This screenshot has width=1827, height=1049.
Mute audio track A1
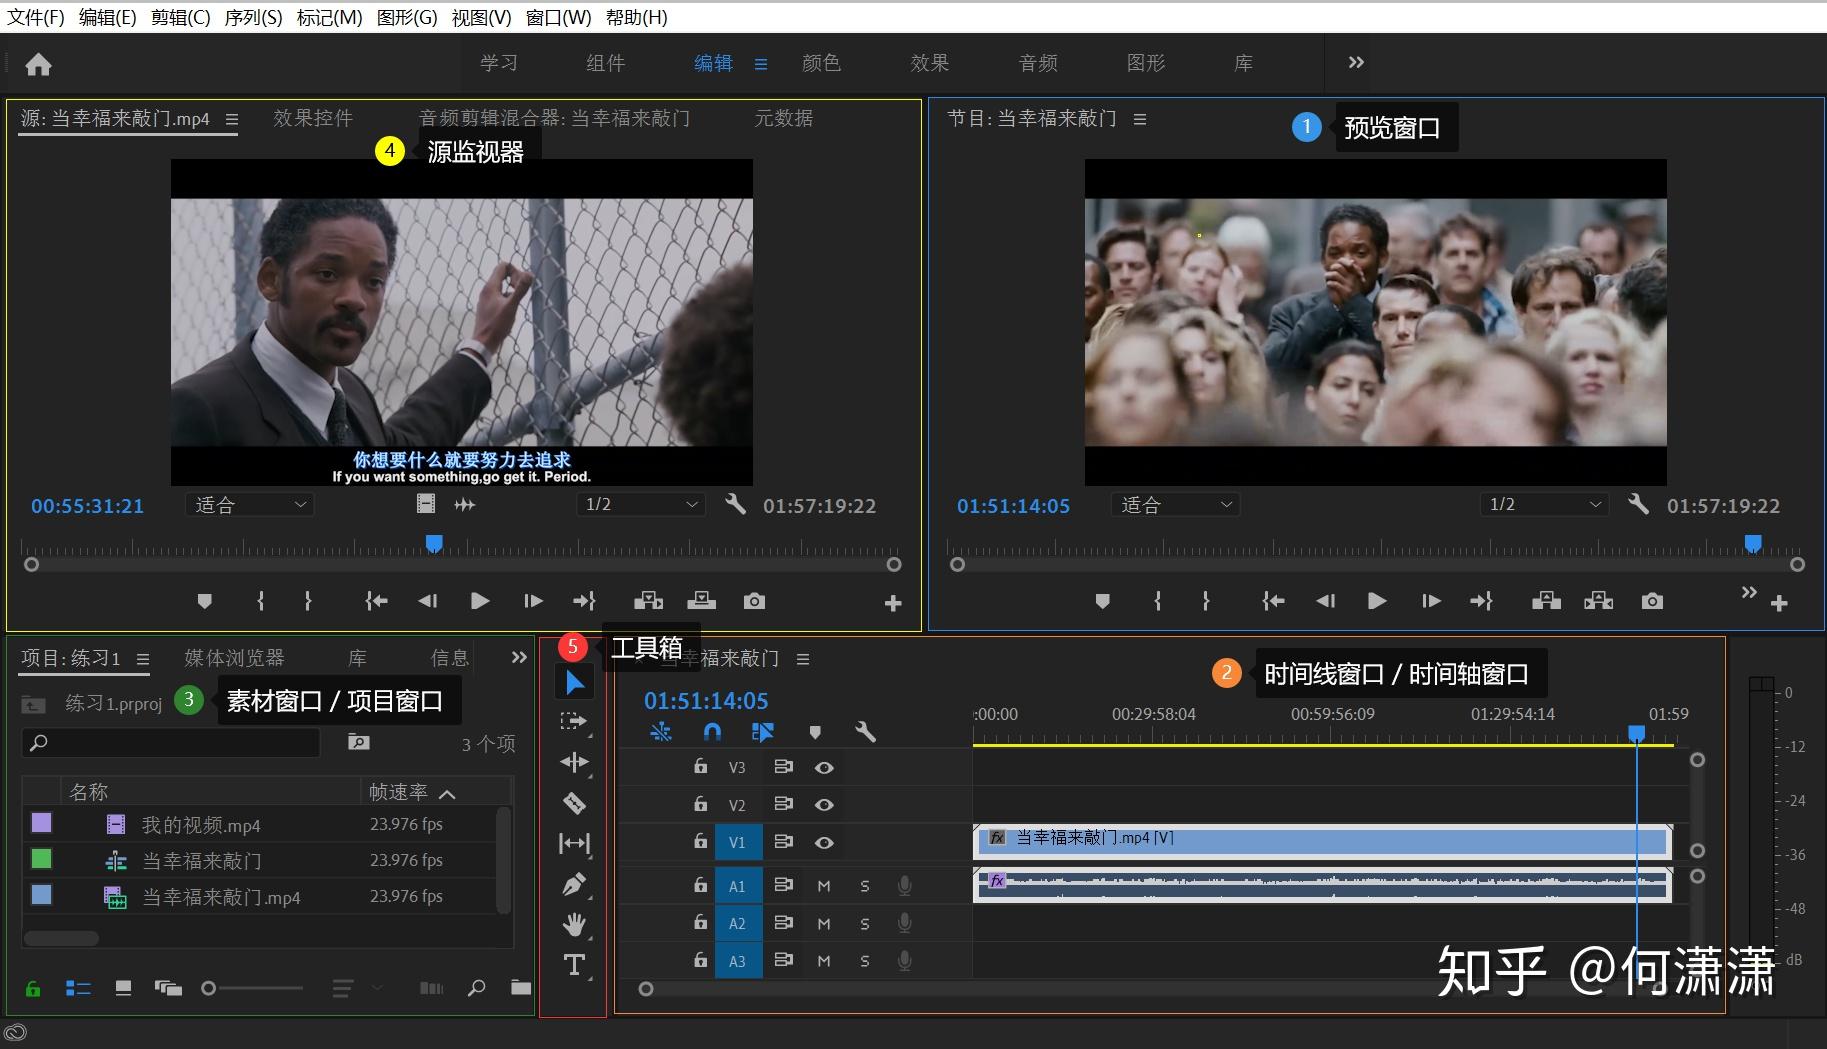point(824,886)
